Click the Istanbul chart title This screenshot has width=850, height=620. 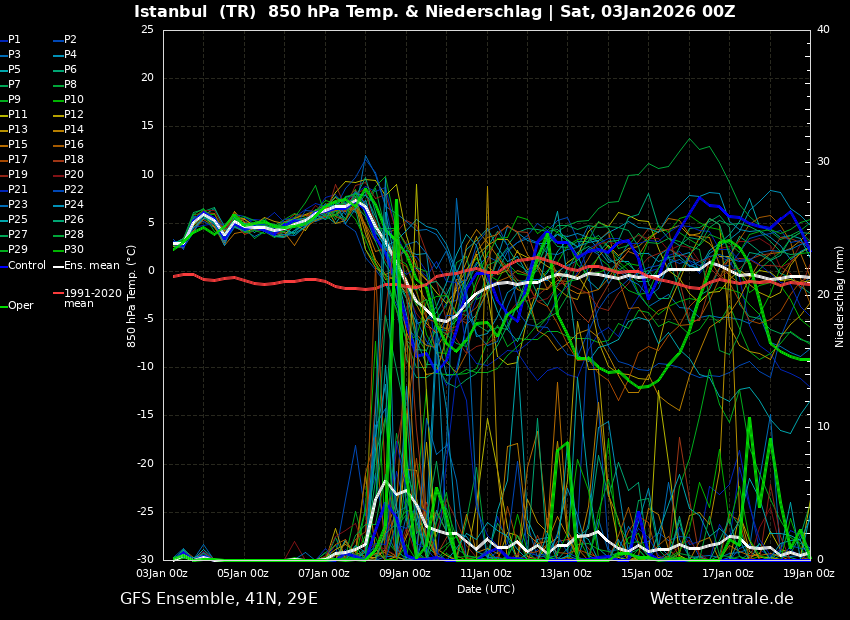(434, 11)
